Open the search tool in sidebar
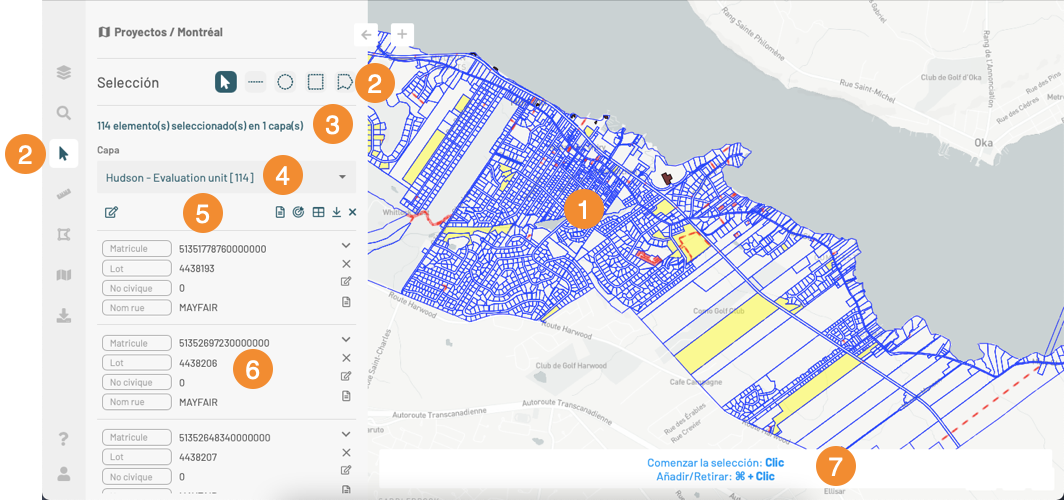1064x500 pixels. (x=64, y=113)
